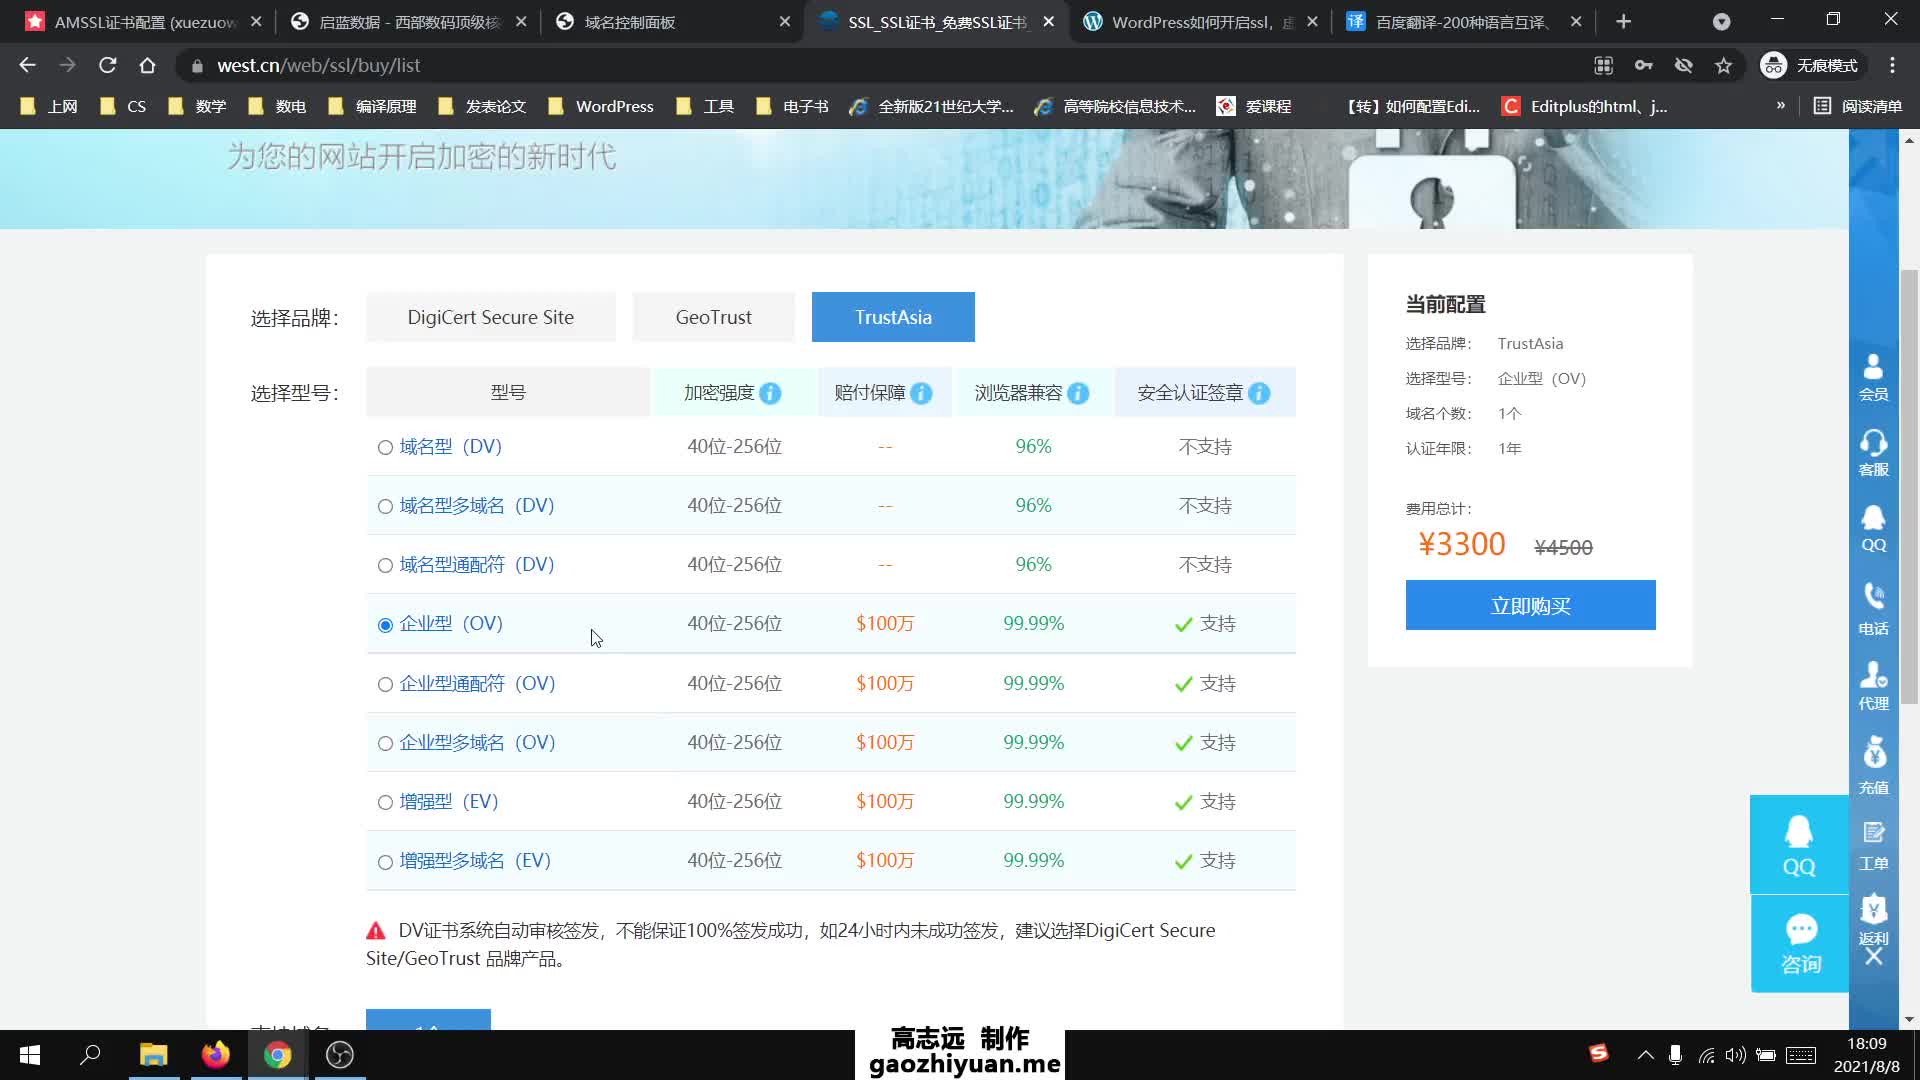Select the 企业型 (OV) radio option
Image resolution: width=1920 pixels, height=1080 pixels.
pos(385,625)
